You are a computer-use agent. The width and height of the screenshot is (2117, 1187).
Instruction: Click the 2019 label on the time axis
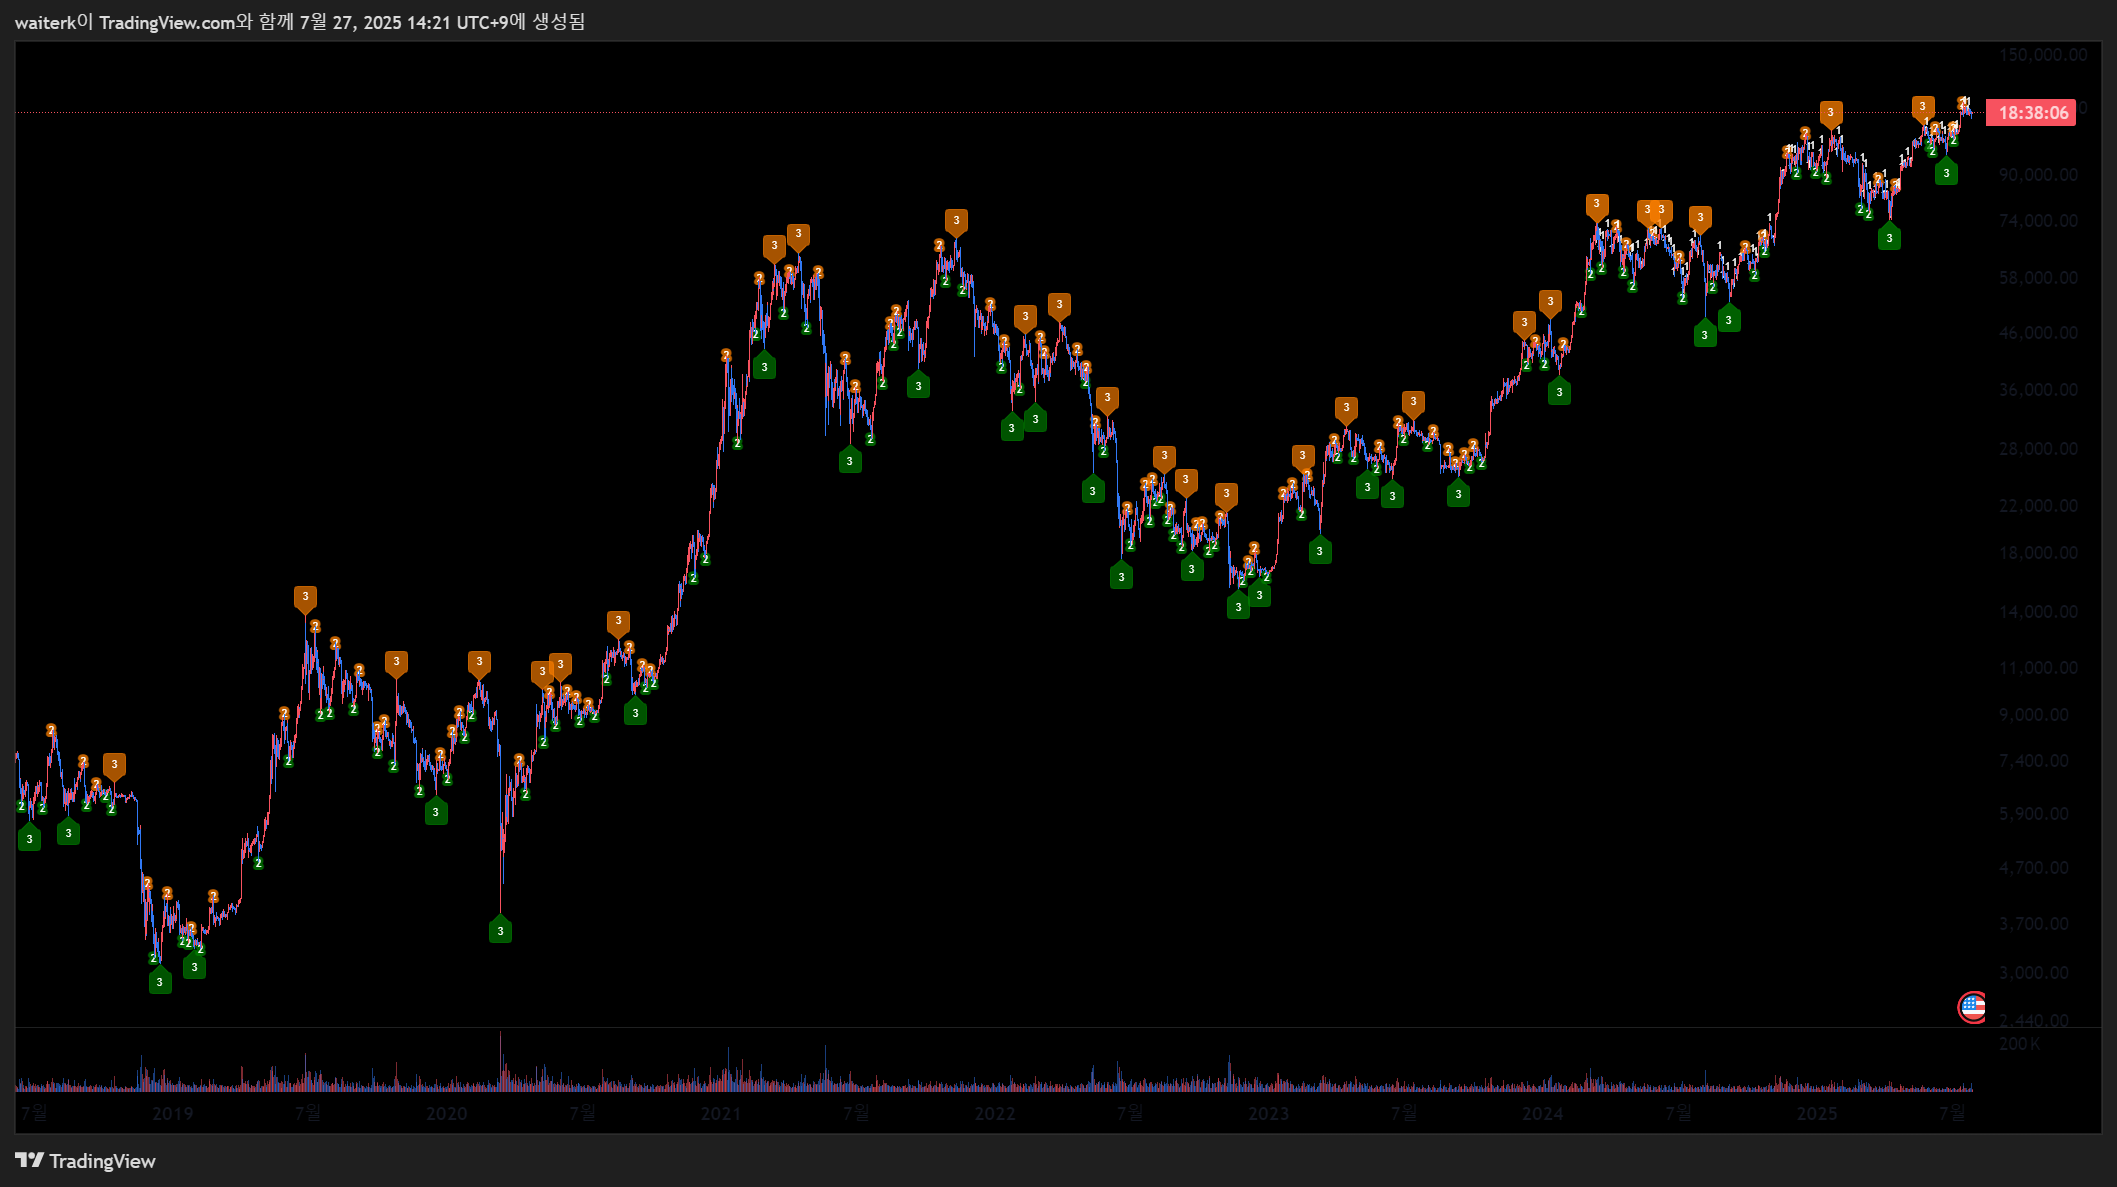coord(172,1114)
